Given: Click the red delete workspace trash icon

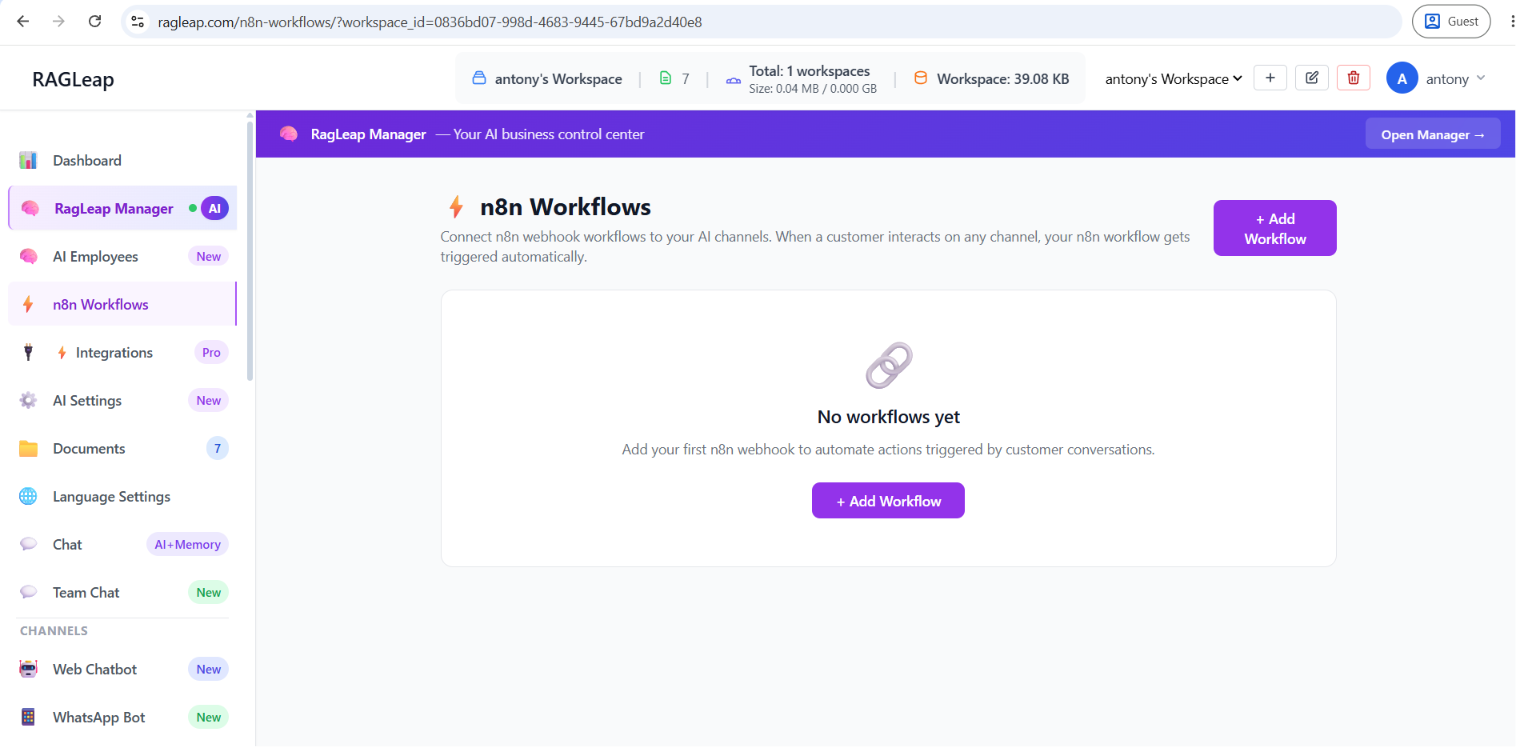Looking at the screenshot, I should (1354, 78).
